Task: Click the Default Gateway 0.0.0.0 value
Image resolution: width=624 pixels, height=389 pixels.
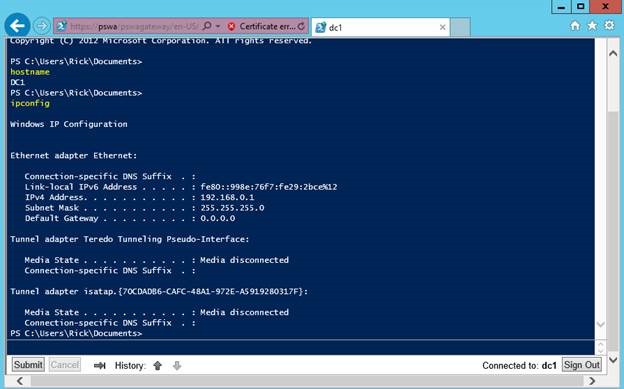Action: click(x=218, y=218)
